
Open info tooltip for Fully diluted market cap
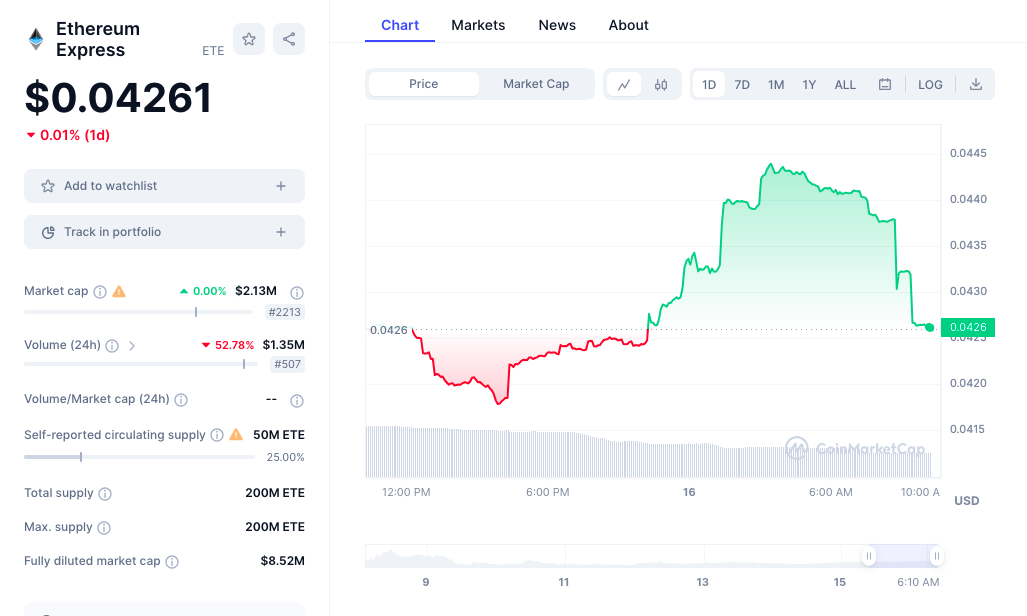coord(172,562)
